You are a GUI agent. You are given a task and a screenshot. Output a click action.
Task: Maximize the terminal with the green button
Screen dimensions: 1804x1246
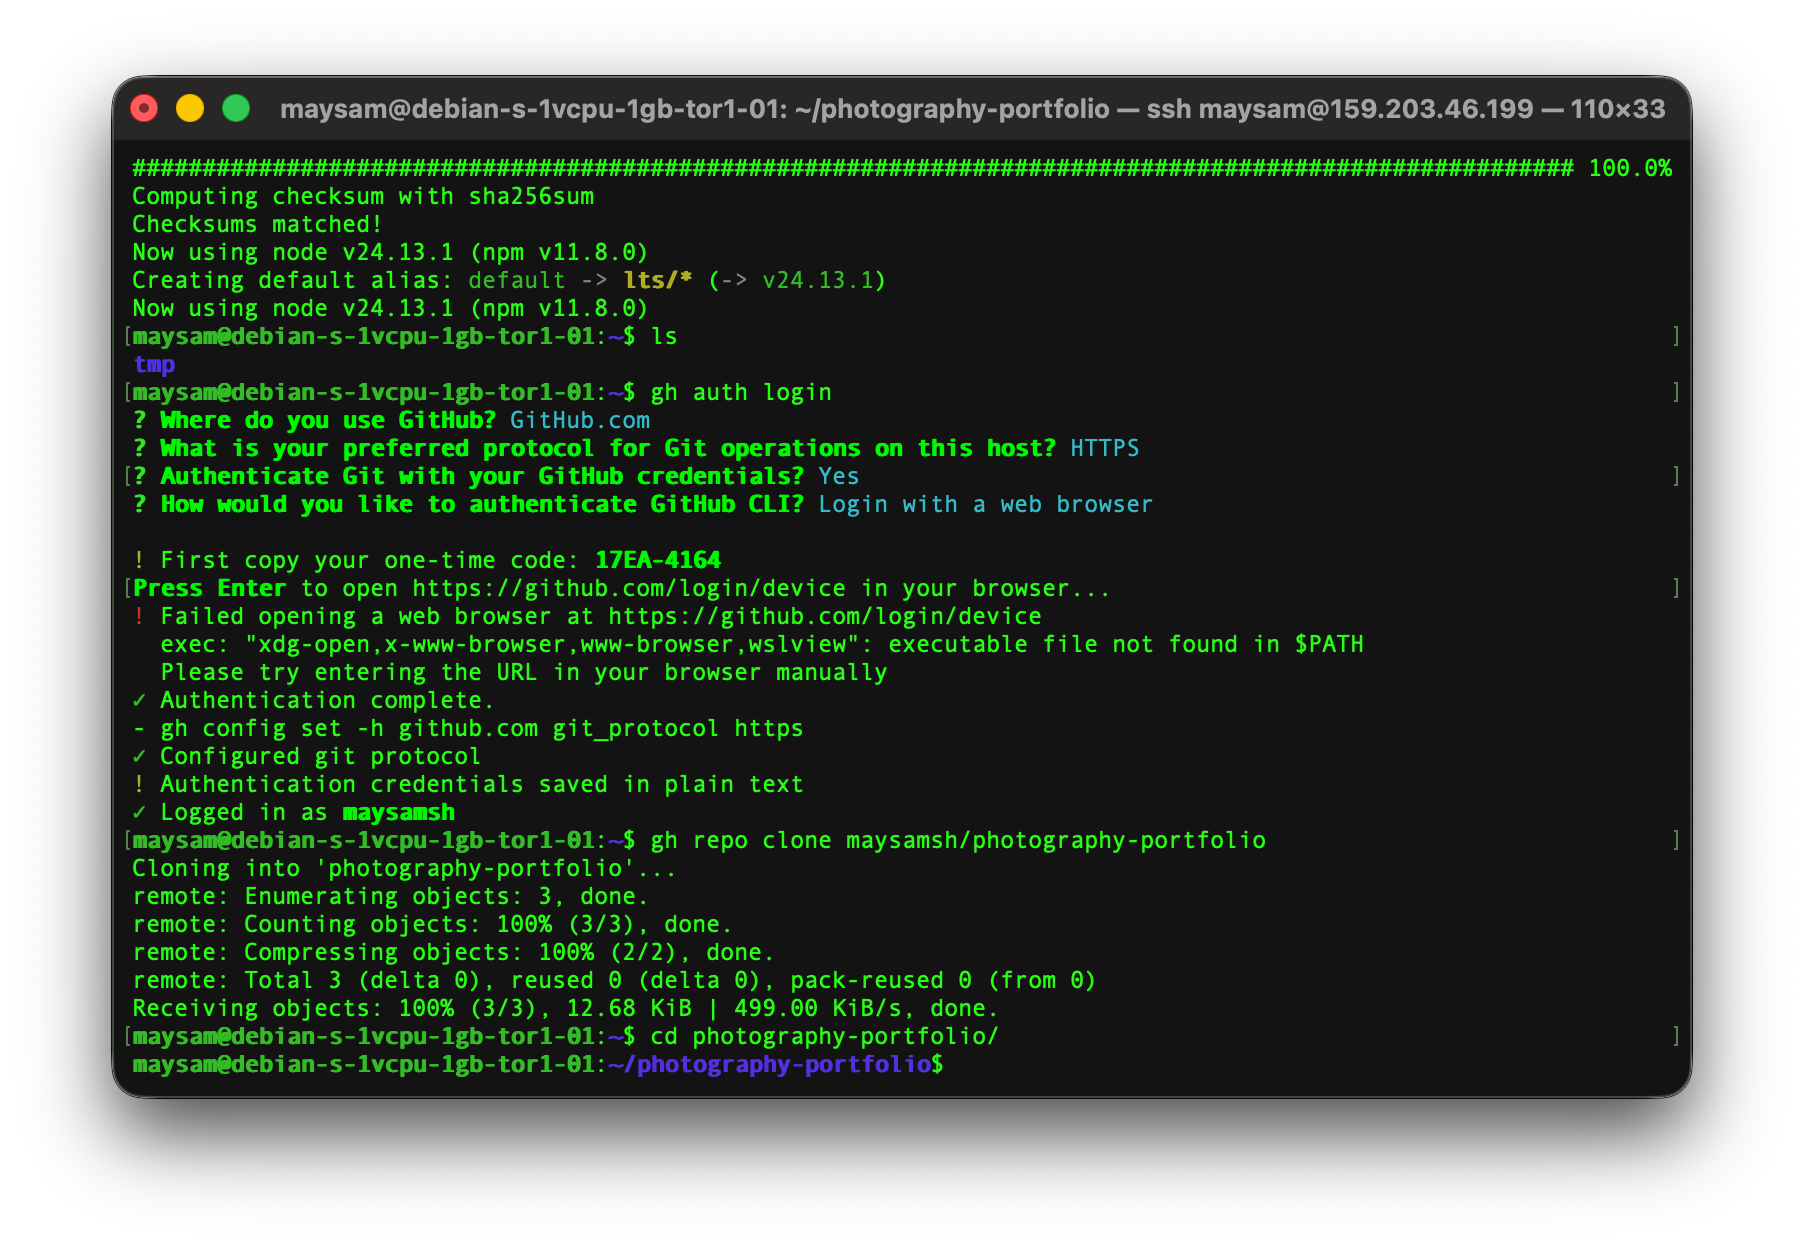pos(236,108)
